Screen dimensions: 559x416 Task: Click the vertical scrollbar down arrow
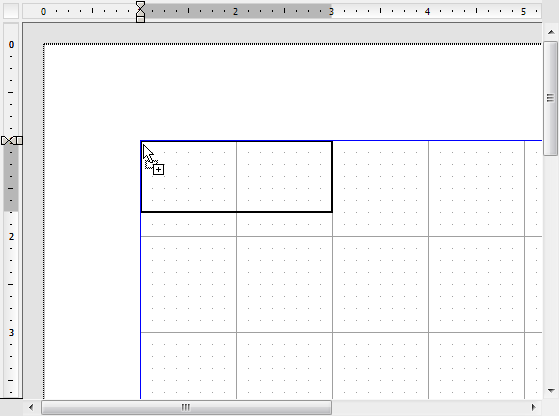551,391
